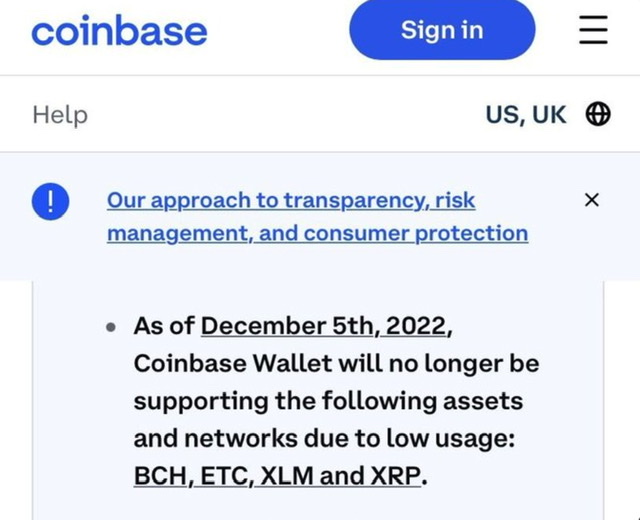Click the blue exclamation alert icon

[48, 201]
